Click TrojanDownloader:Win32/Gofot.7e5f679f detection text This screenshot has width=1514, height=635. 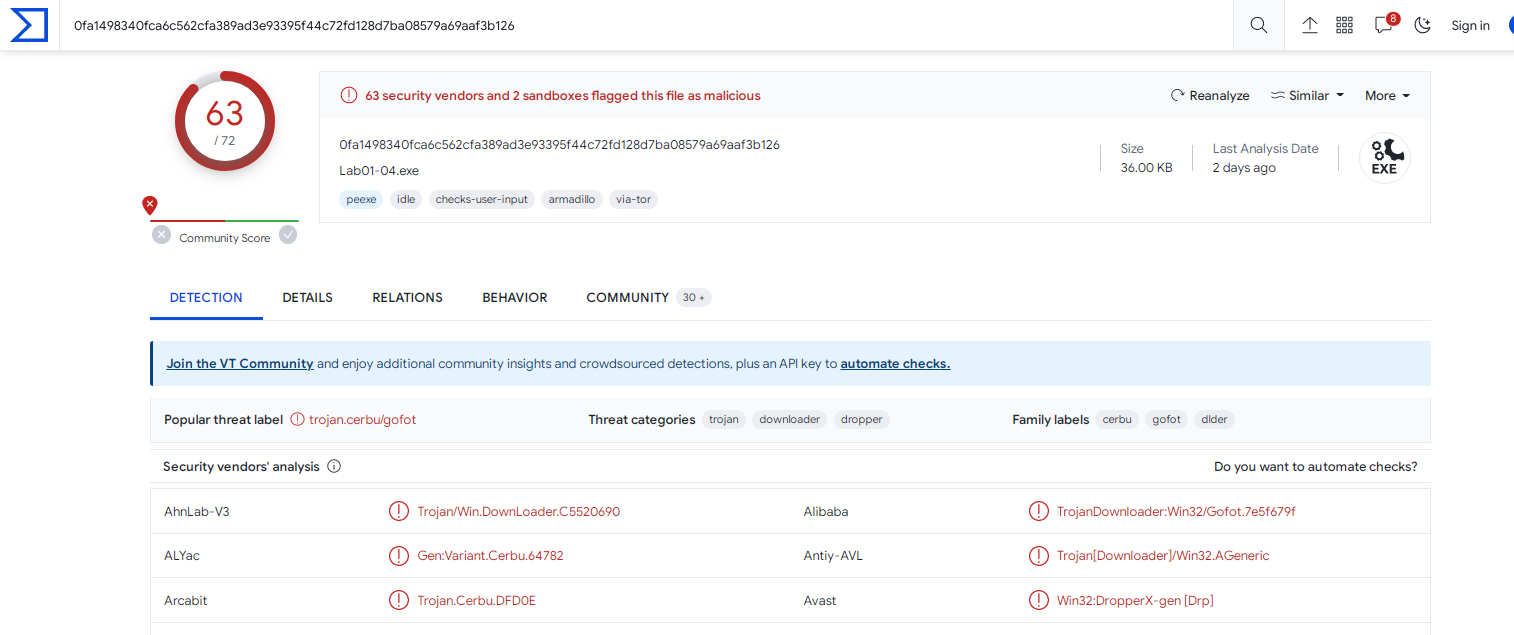point(1176,512)
